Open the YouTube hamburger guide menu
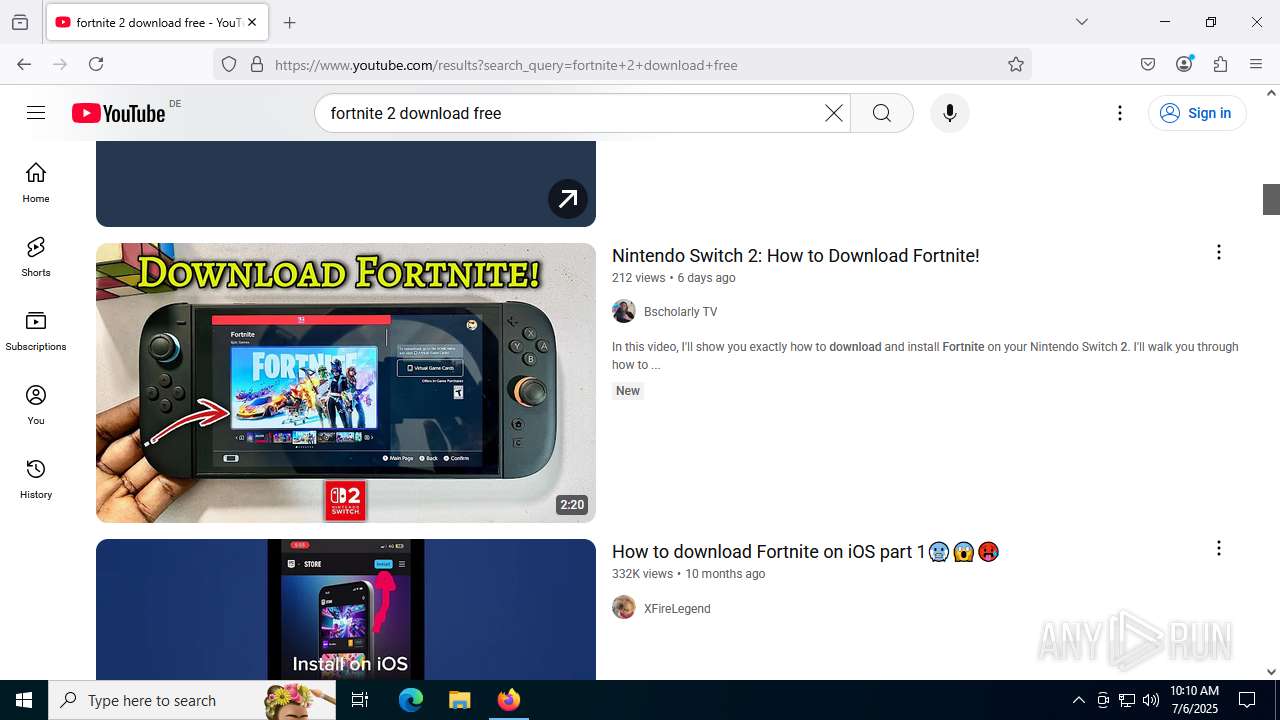Screen dimensions: 1280x720 click(36, 113)
